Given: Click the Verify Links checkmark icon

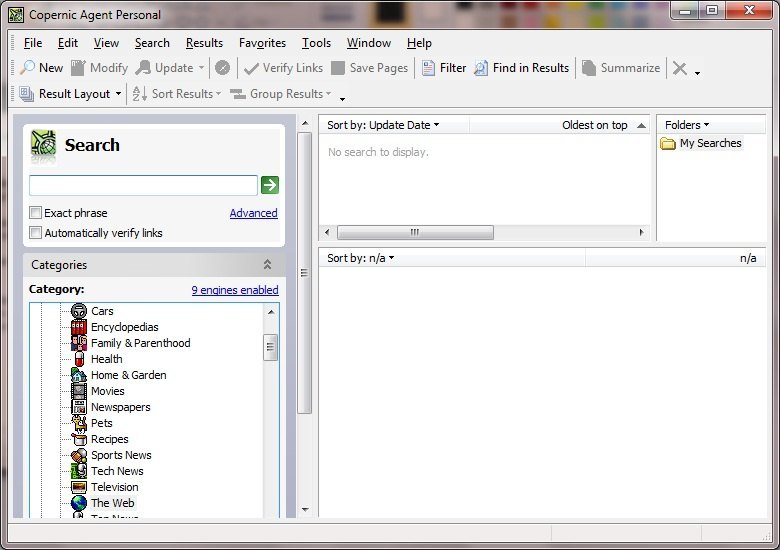Looking at the screenshot, I should point(251,68).
